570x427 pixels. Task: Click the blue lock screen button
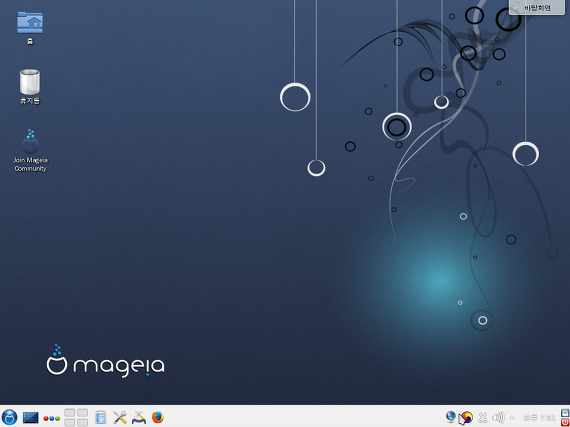tap(565, 413)
